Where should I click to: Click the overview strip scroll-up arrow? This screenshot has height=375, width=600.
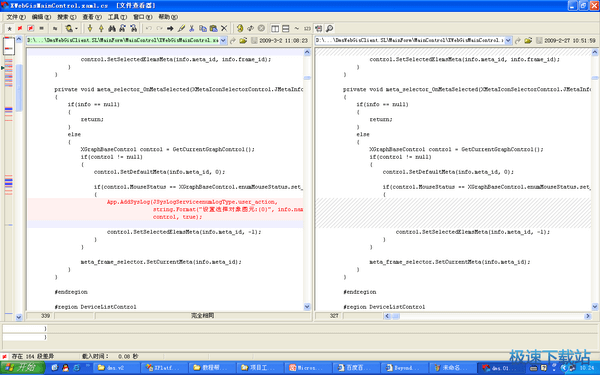coord(19,40)
